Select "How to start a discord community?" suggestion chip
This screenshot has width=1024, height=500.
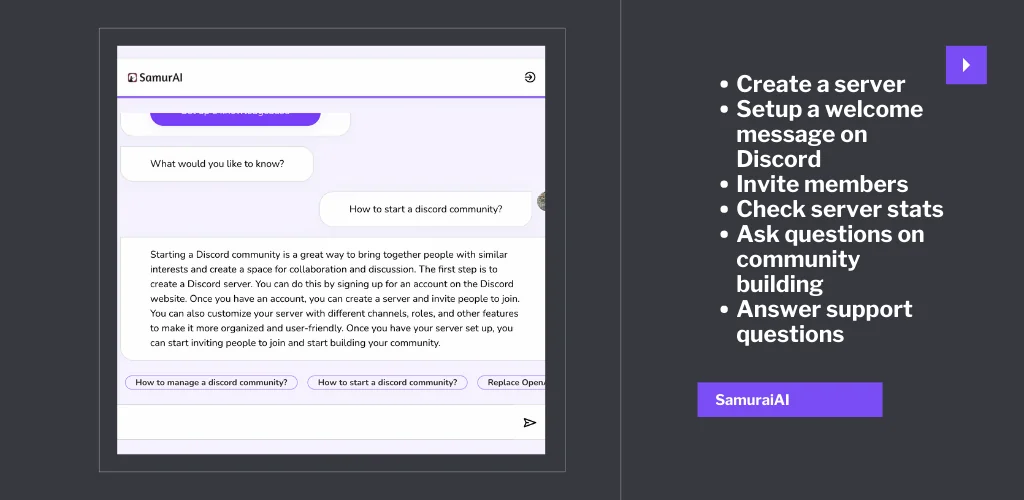pos(387,382)
